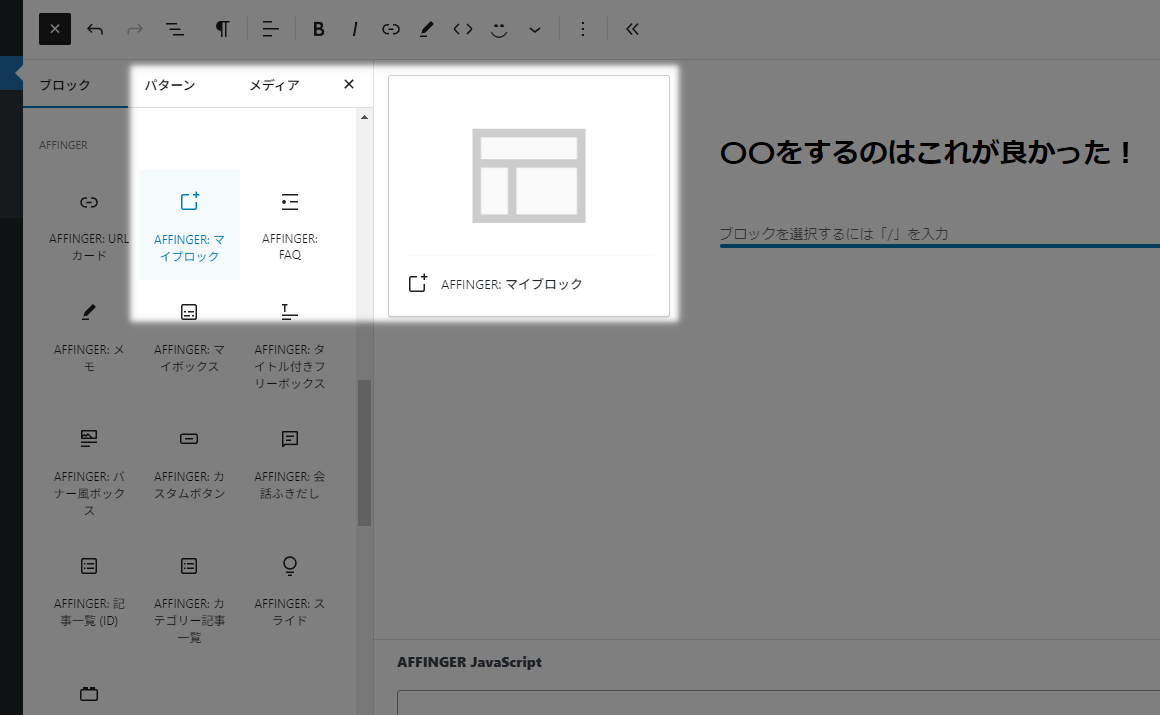The height and width of the screenshot is (715, 1160).
Task: Expand more rich text controls chevron
Action: click(535, 30)
